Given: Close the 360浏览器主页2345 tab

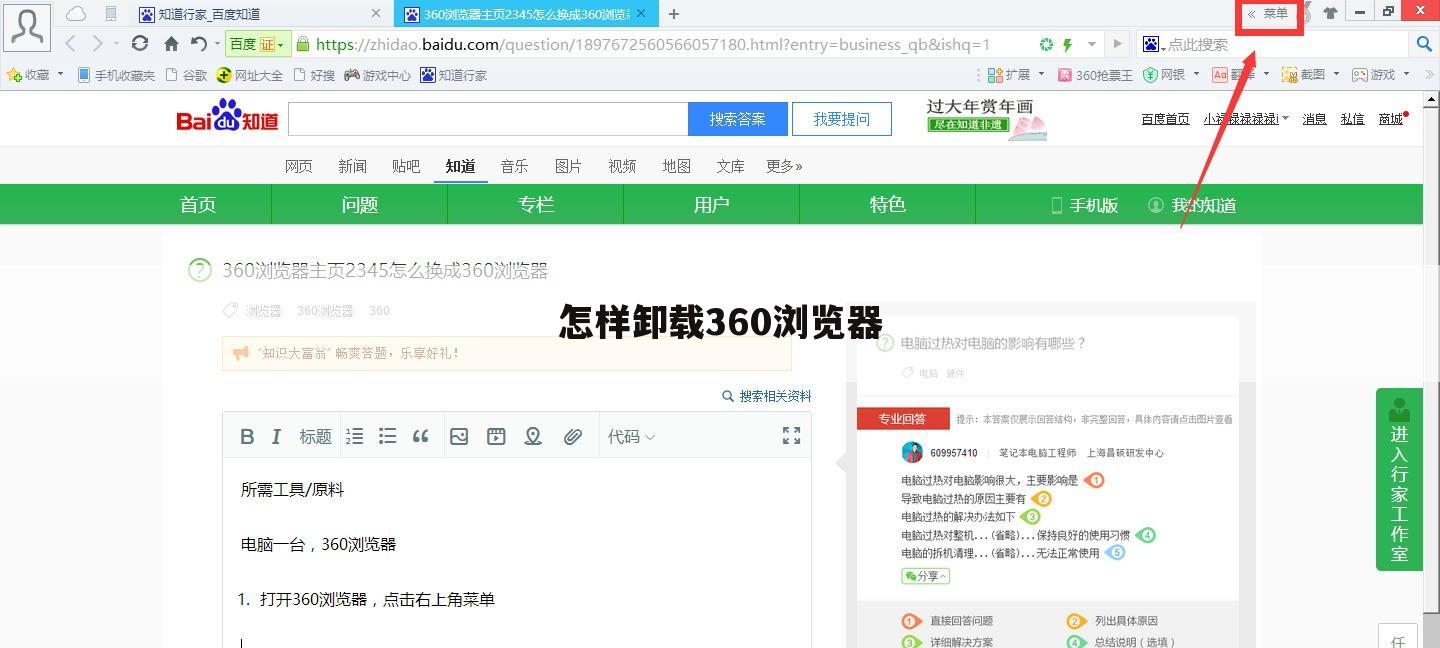Looking at the screenshot, I should click(641, 14).
